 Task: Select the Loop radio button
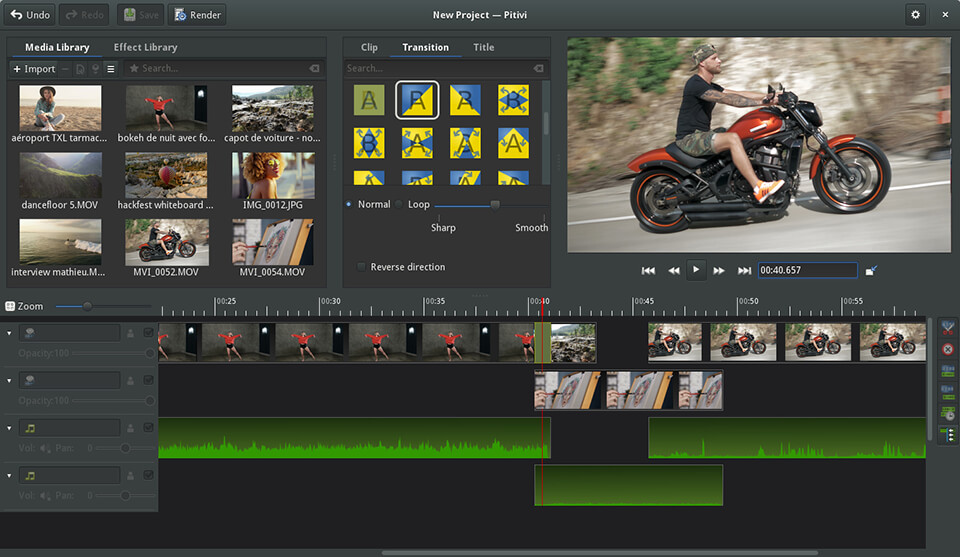(399, 204)
